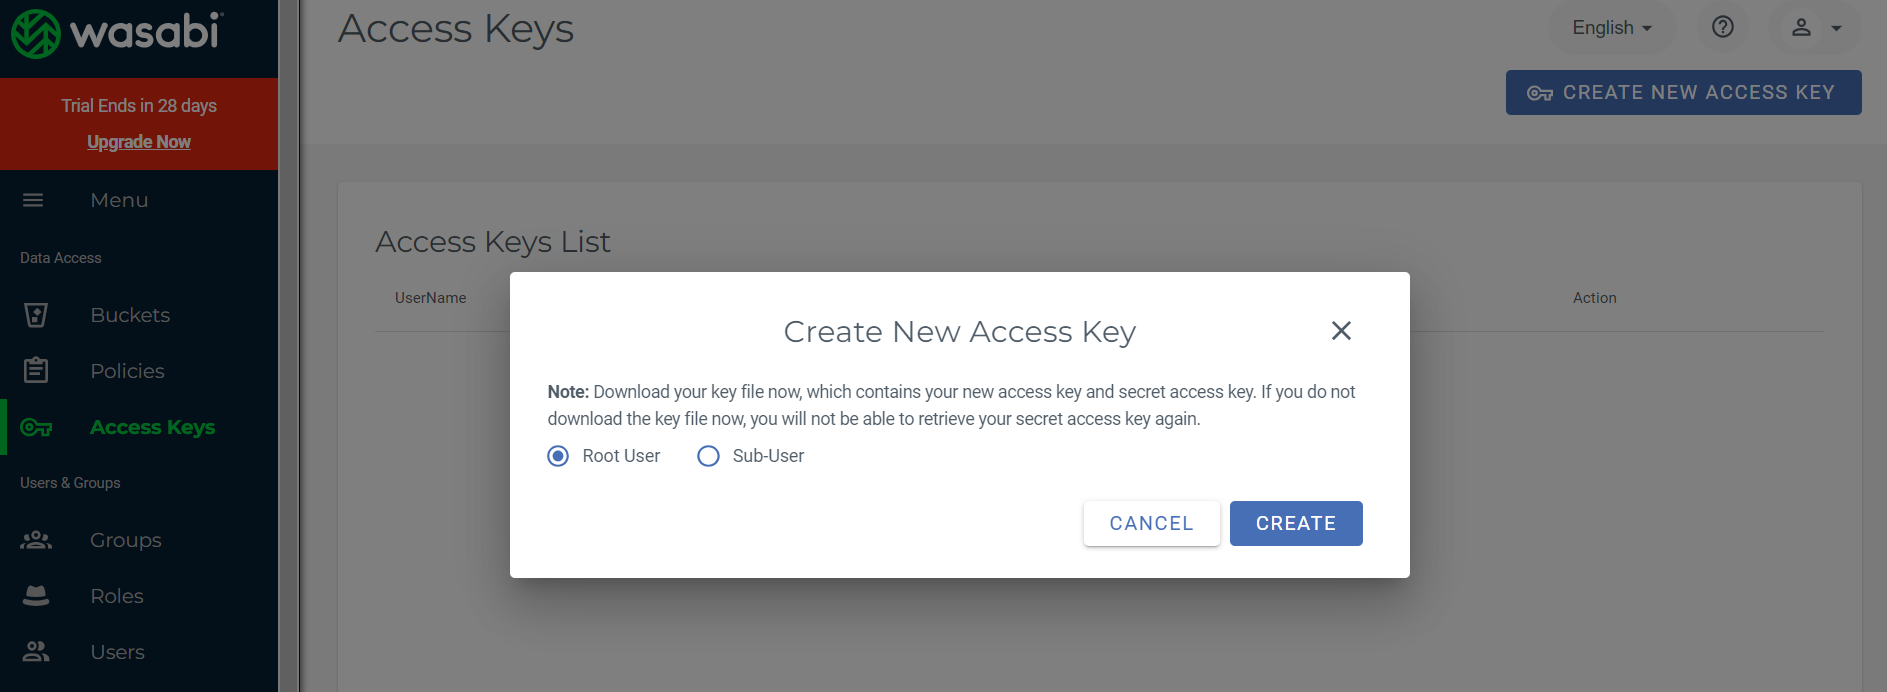Click the CREATE NEW ACCESS KEY button

pos(1684,92)
